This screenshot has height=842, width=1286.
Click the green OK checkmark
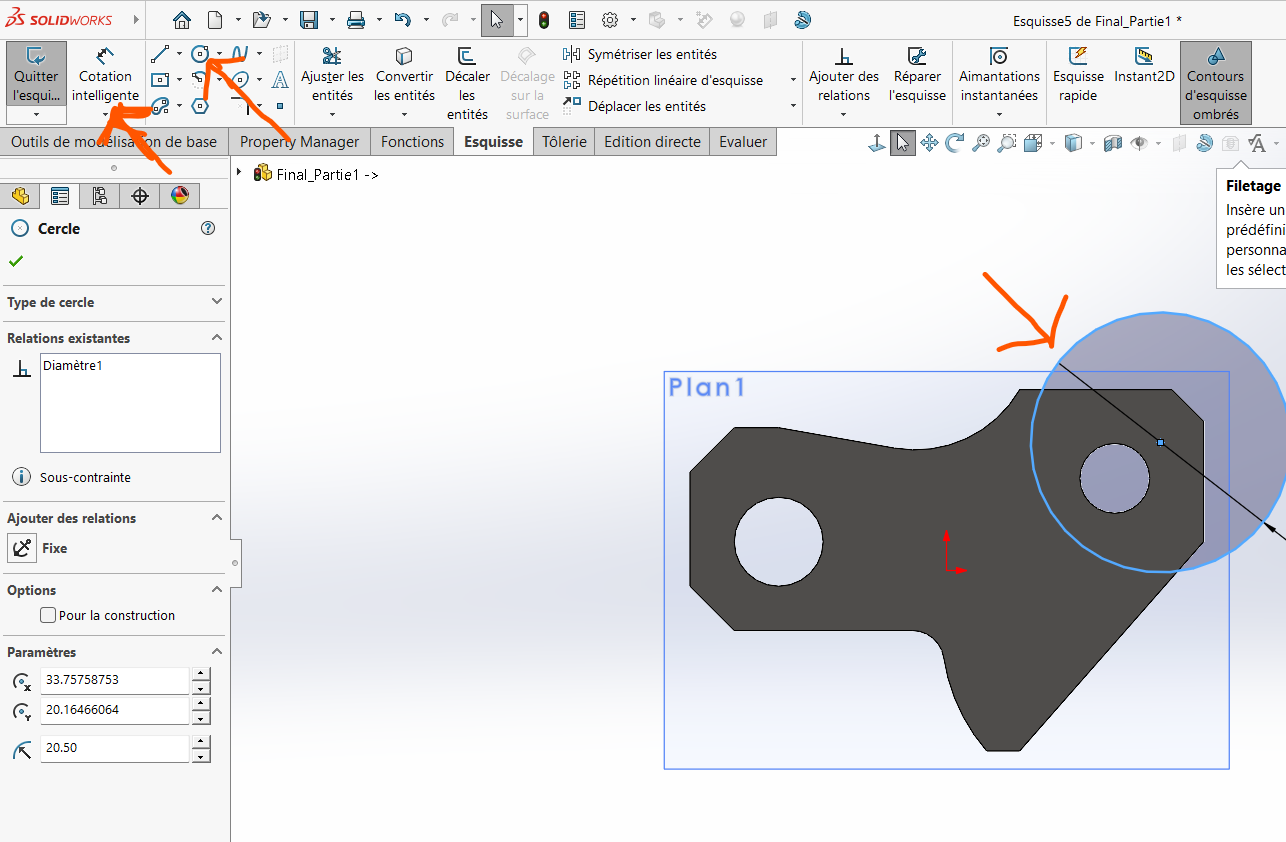coord(15,261)
